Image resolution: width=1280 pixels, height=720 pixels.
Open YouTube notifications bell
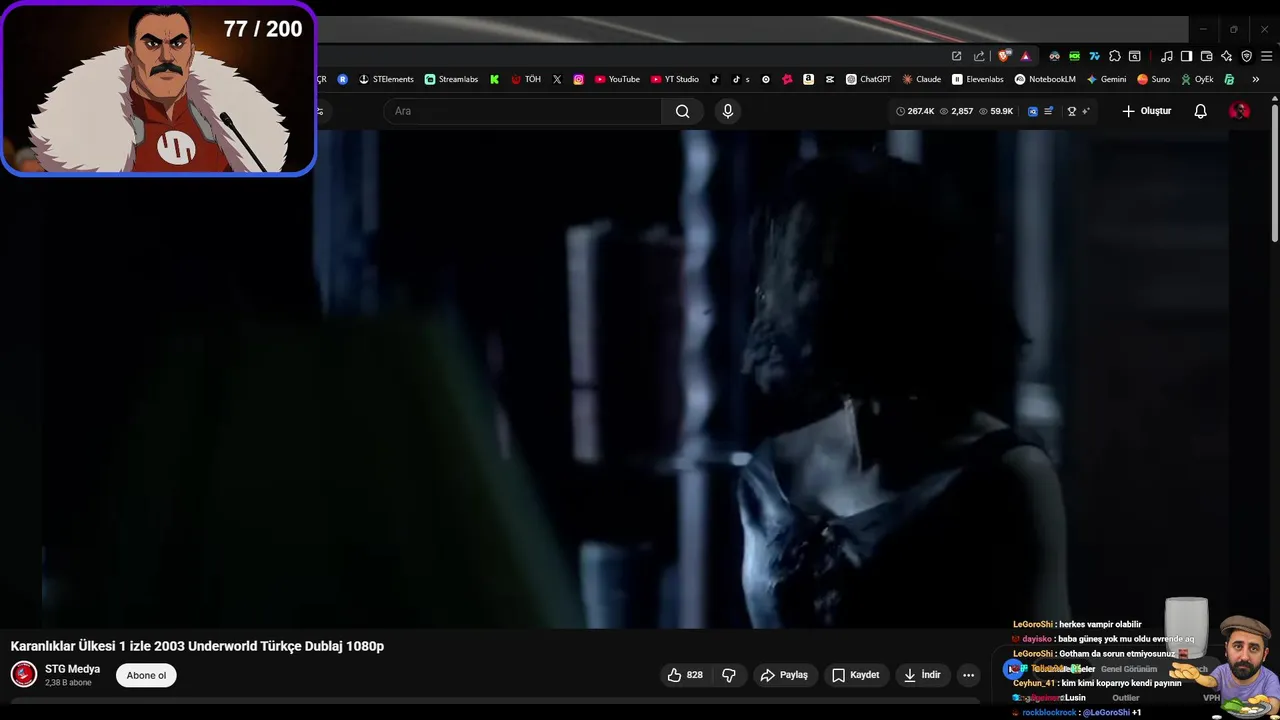pos(1201,111)
